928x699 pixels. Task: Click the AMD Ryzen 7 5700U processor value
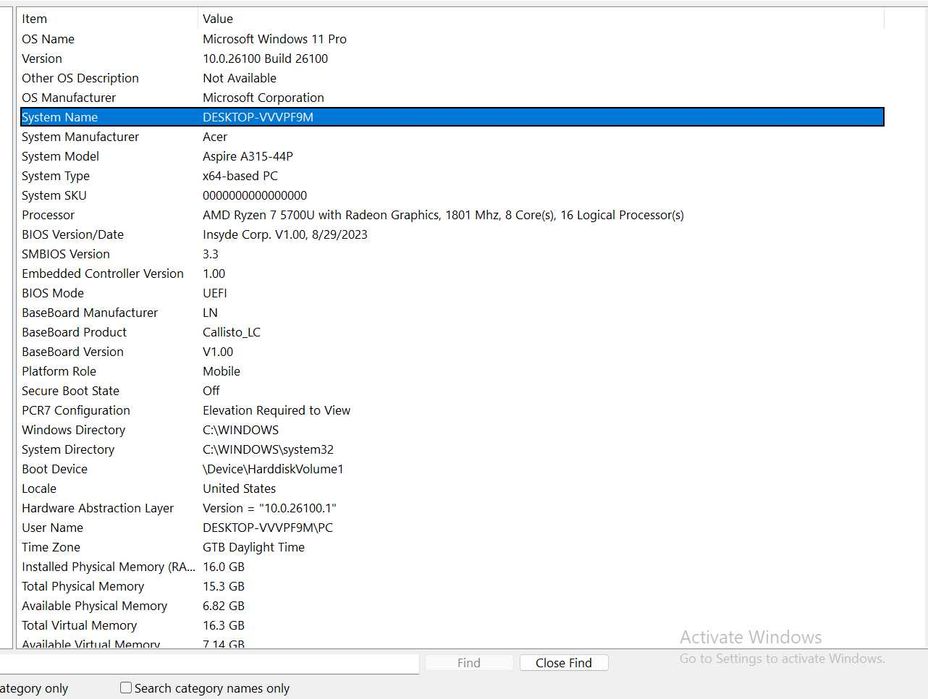[443, 215]
